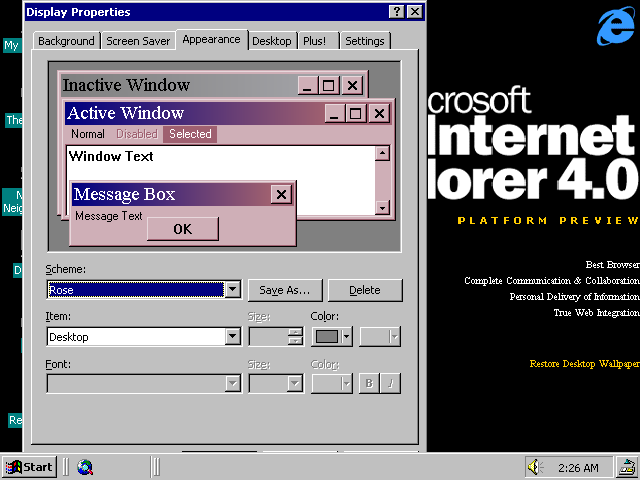Open the Desktop tab
The width and height of the screenshot is (640, 480).
[x=272, y=41]
